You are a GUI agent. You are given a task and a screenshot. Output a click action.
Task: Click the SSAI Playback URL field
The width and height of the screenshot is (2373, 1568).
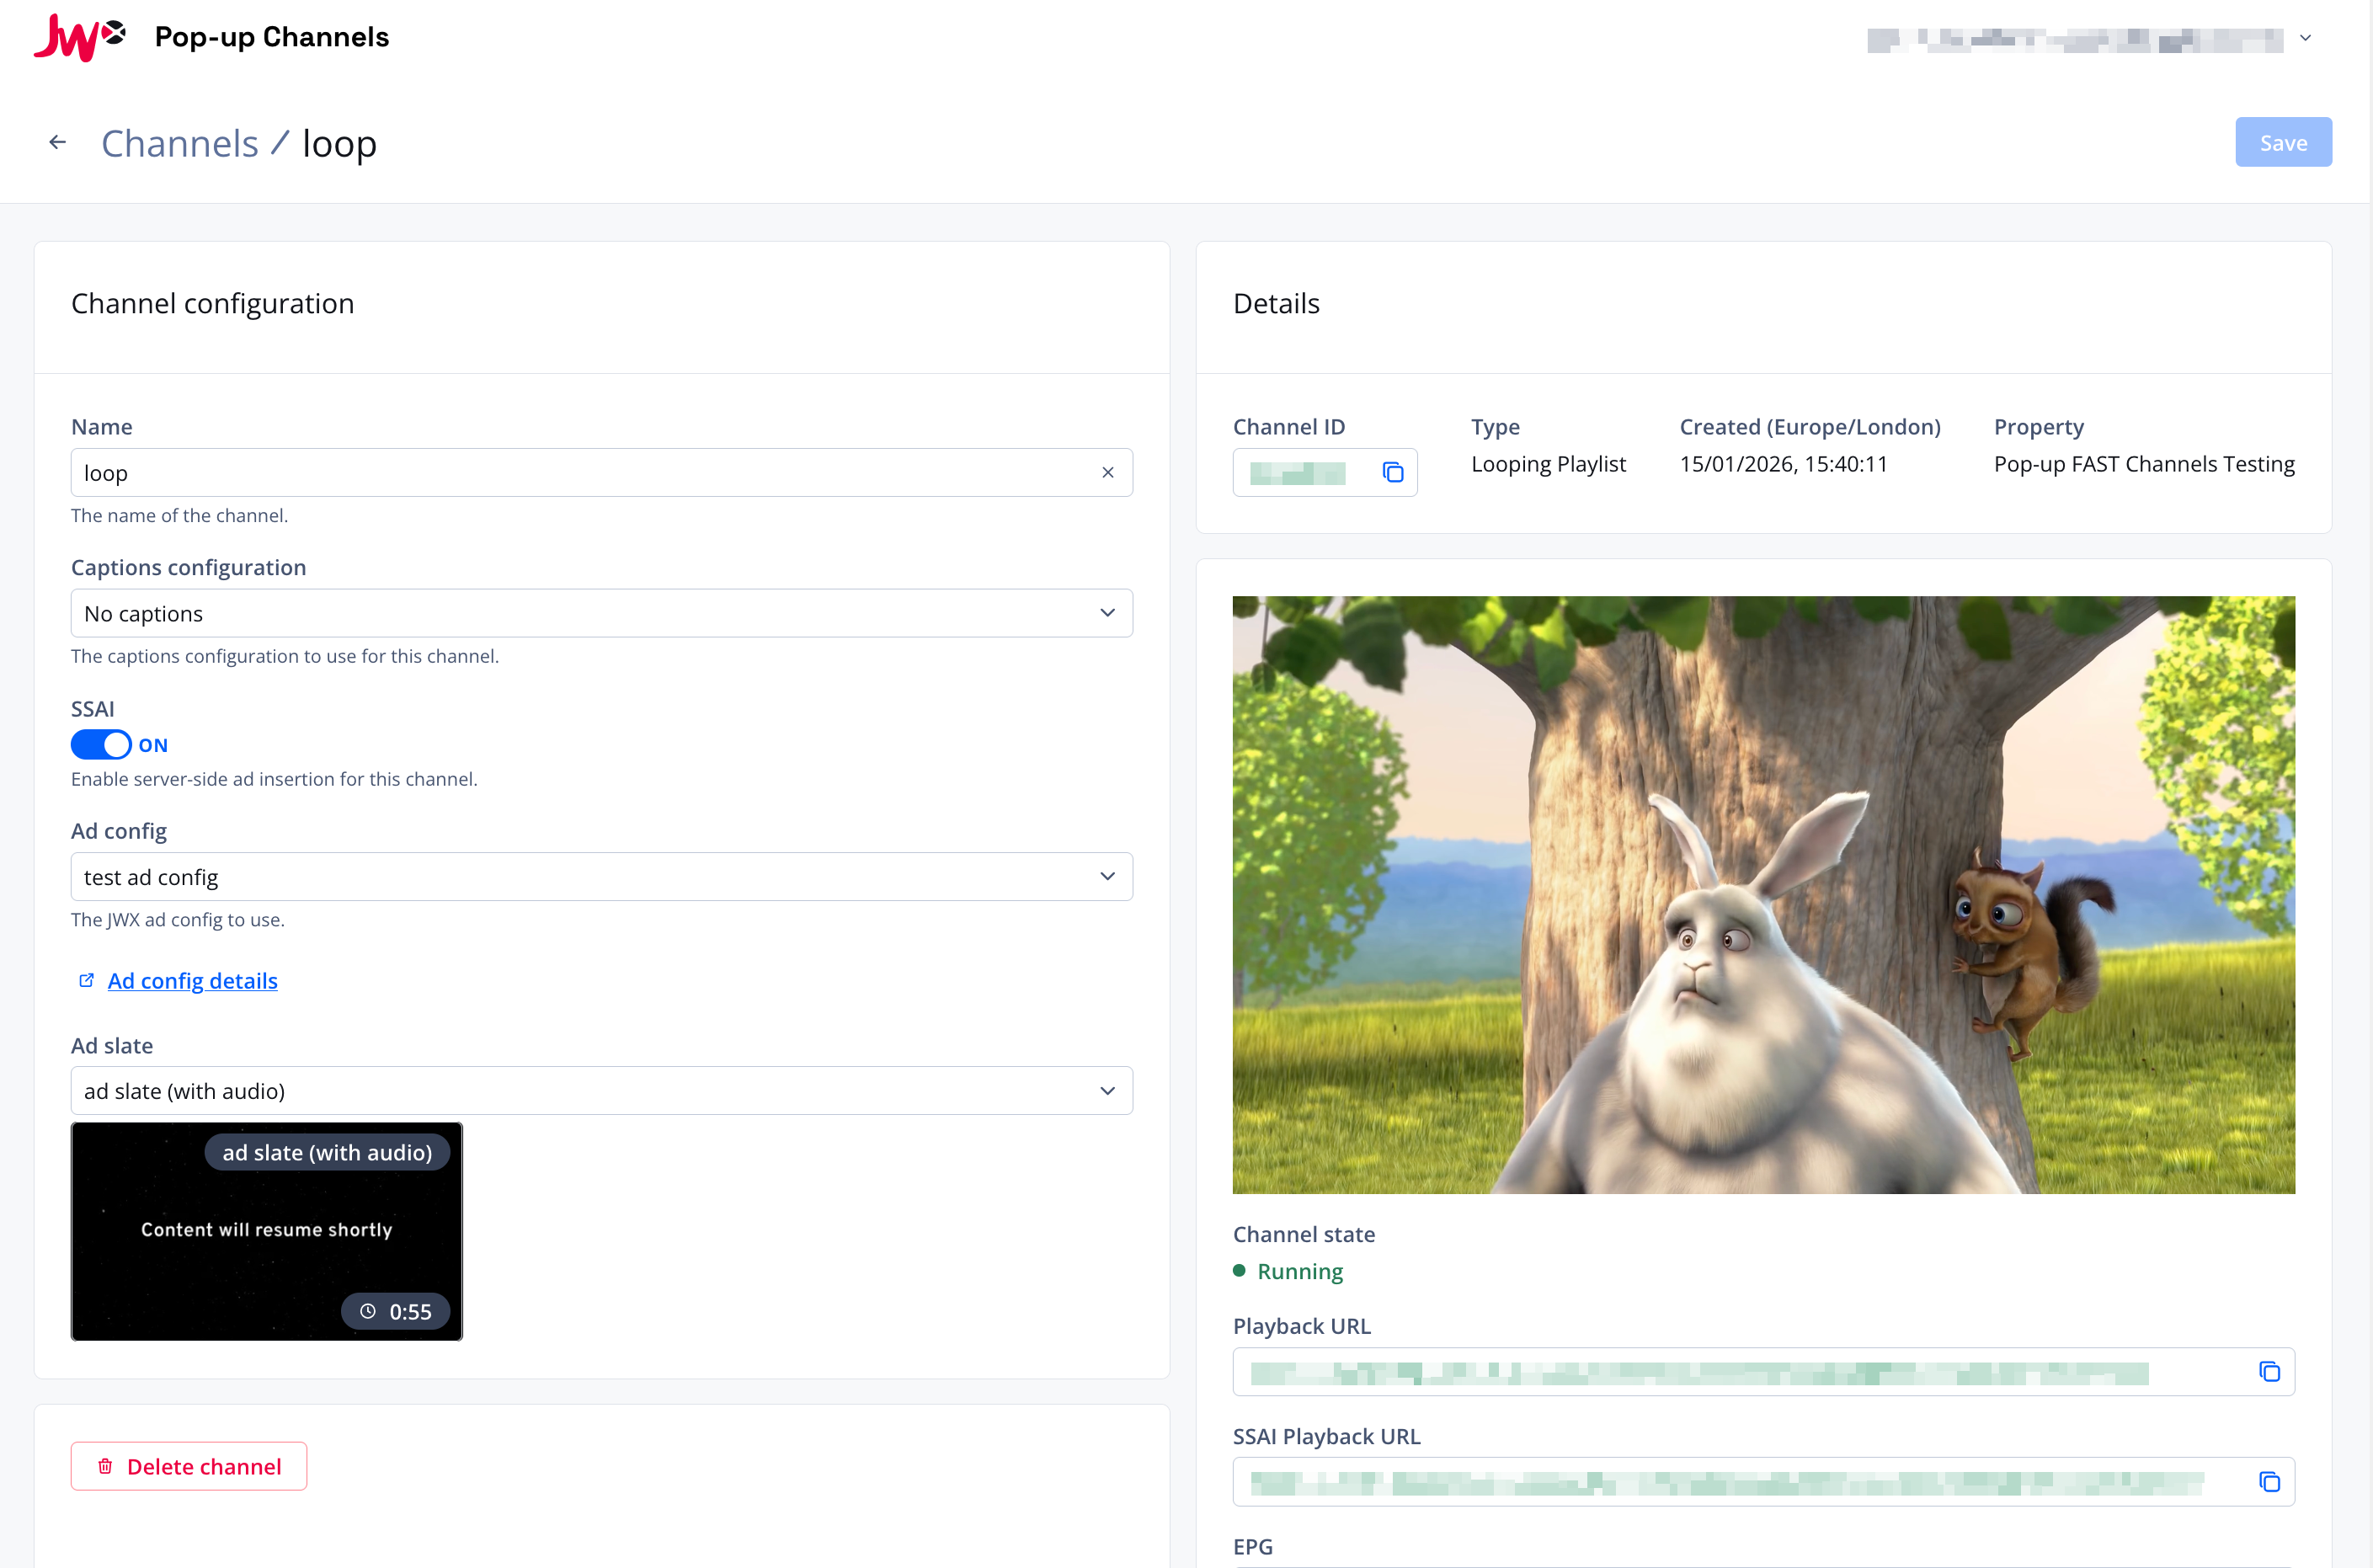1764,1482
